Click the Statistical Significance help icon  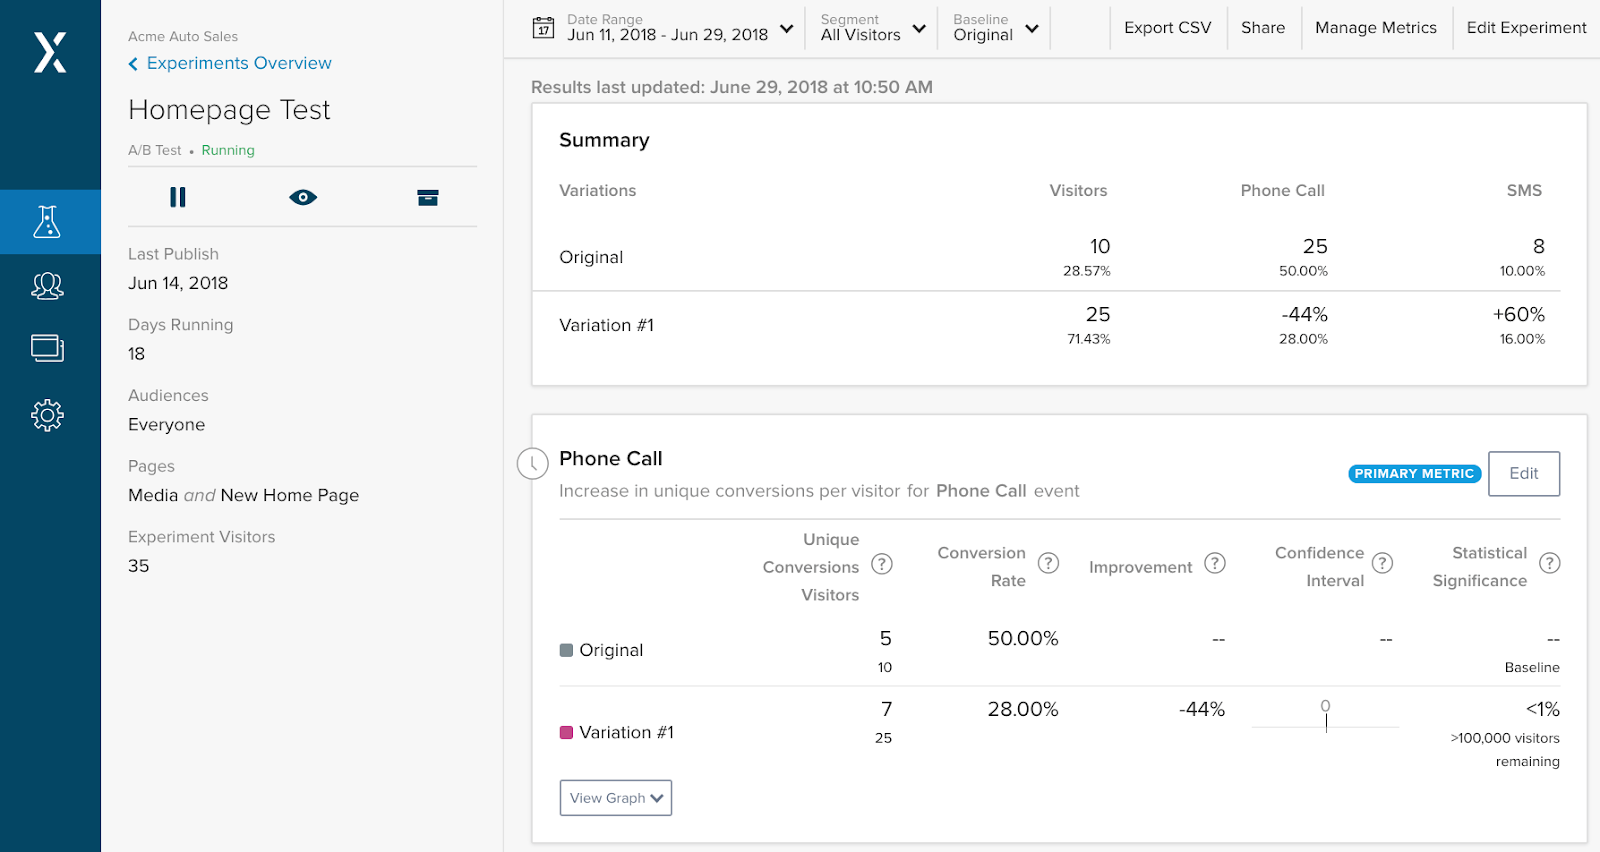click(x=1549, y=563)
